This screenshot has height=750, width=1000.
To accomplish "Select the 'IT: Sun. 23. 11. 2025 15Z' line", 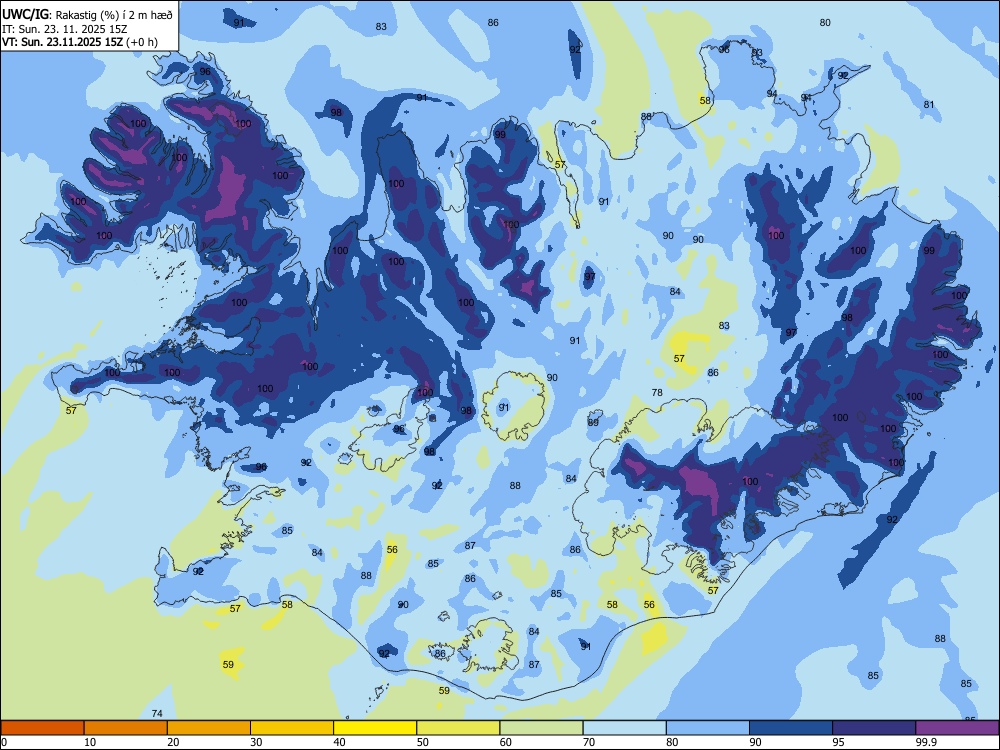I will coord(63,29).
